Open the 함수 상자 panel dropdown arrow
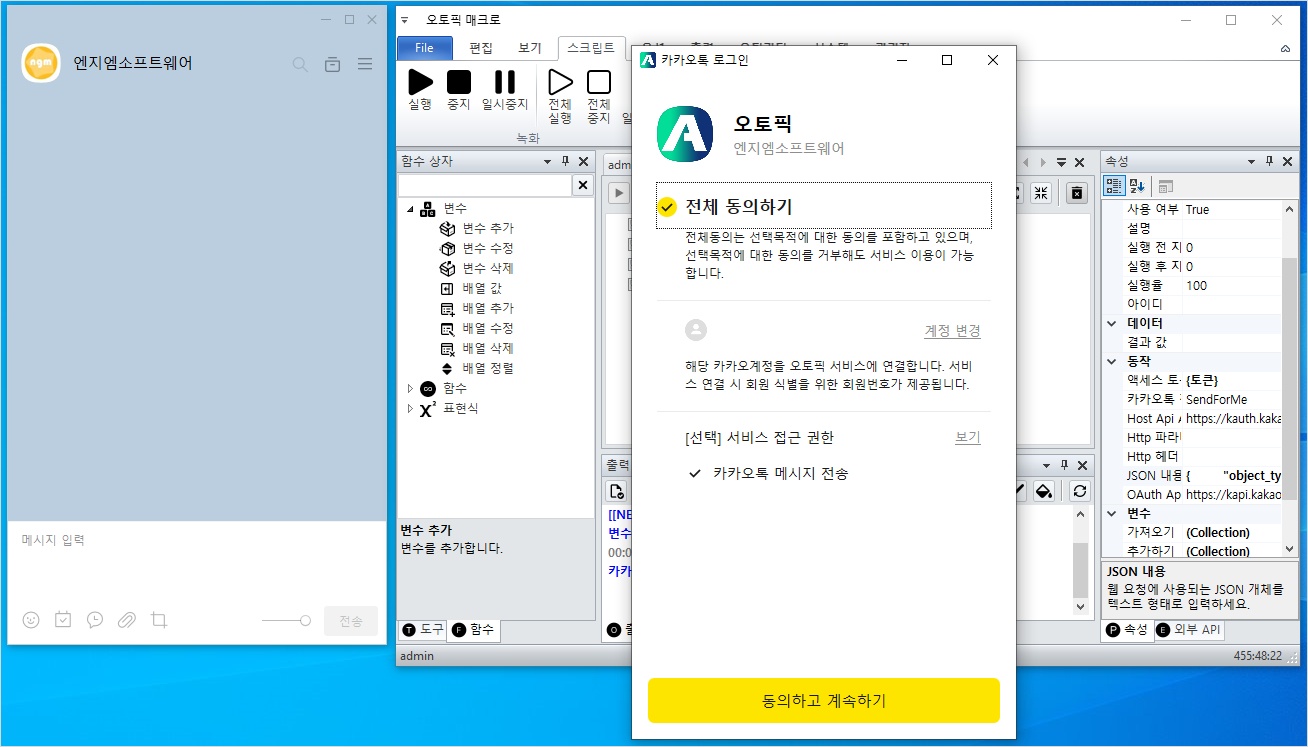The width and height of the screenshot is (1308, 747). 547,162
